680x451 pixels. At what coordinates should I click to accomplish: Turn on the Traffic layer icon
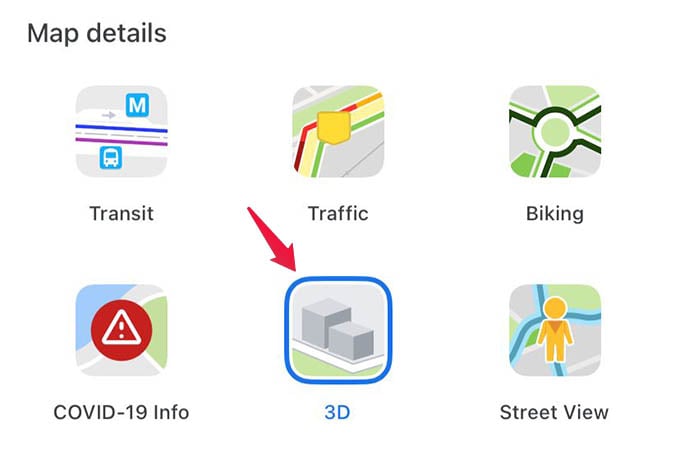[x=338, y=131]
